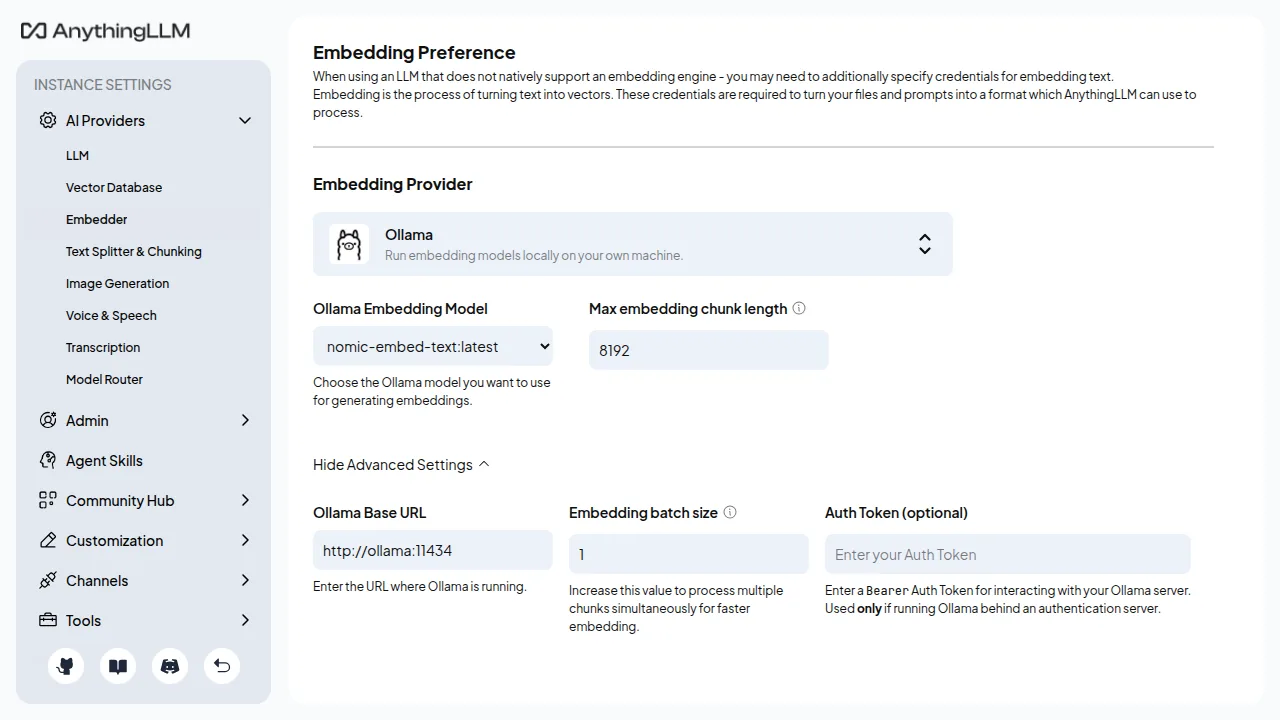This screenshot has width=1280, height=720.
Task: Open the Discord icon link
Action: point(170,666)
